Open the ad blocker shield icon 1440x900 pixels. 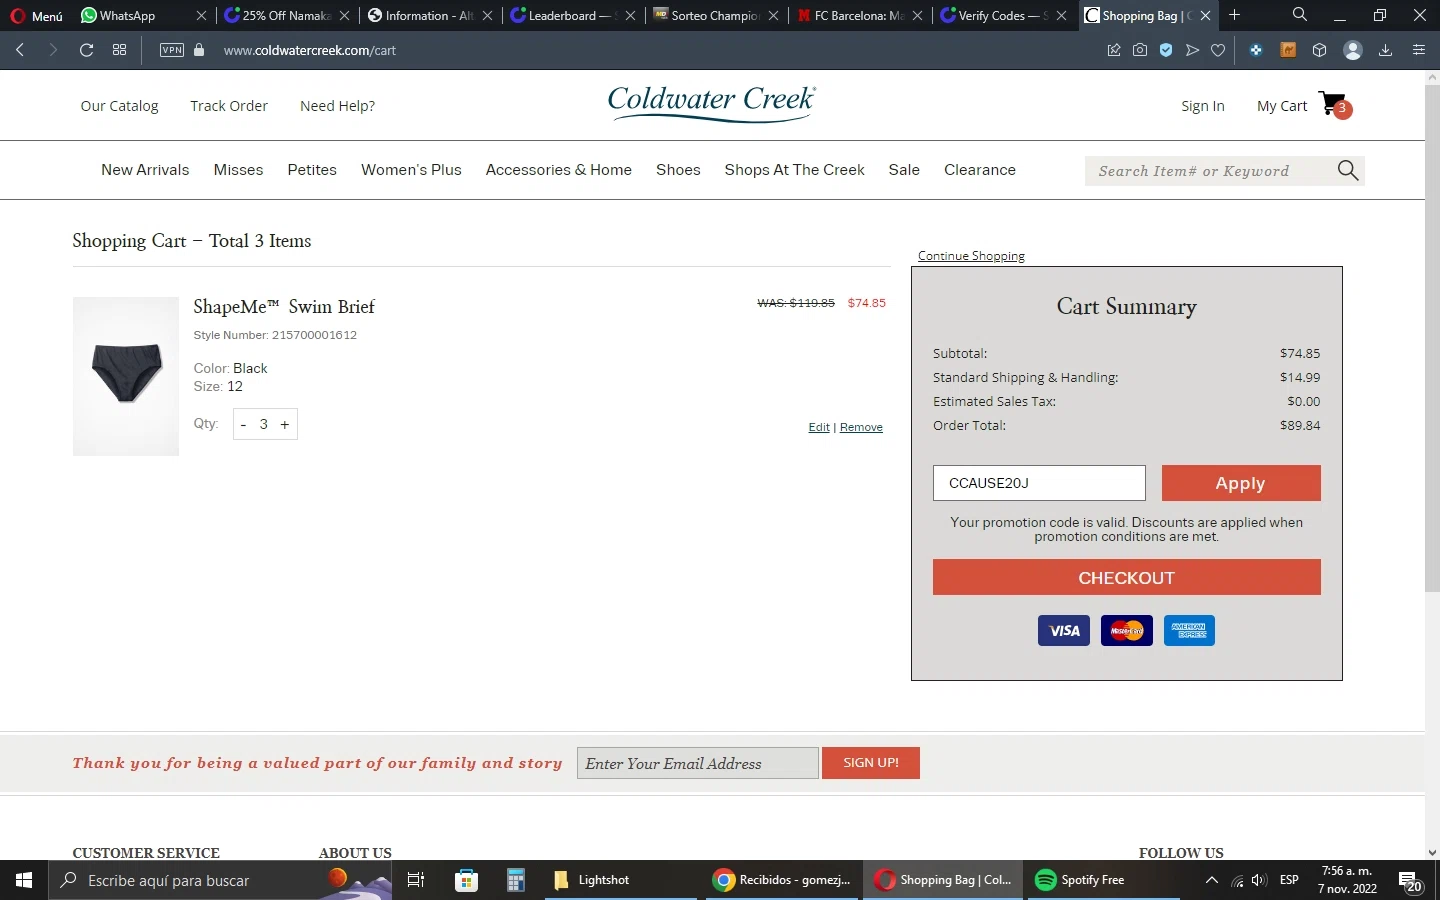coord(1166,50)
